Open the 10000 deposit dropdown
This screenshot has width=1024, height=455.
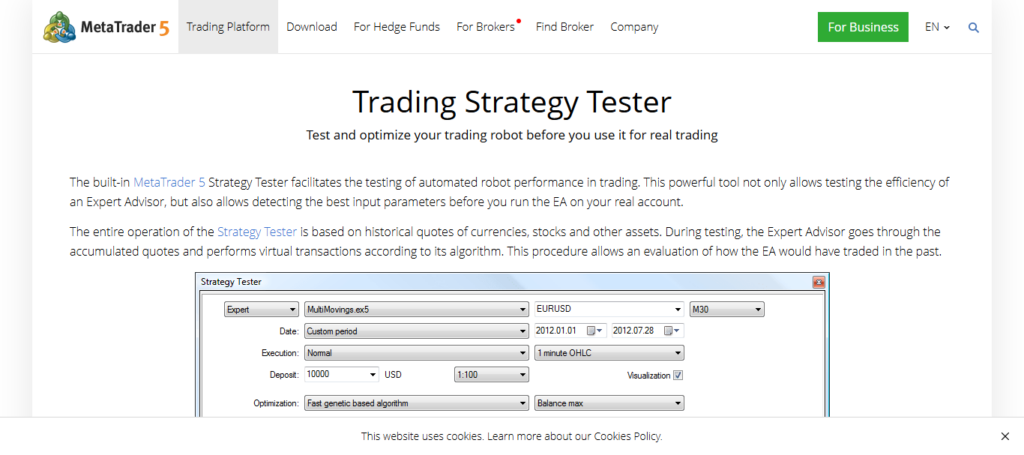(x=342, y=375)
